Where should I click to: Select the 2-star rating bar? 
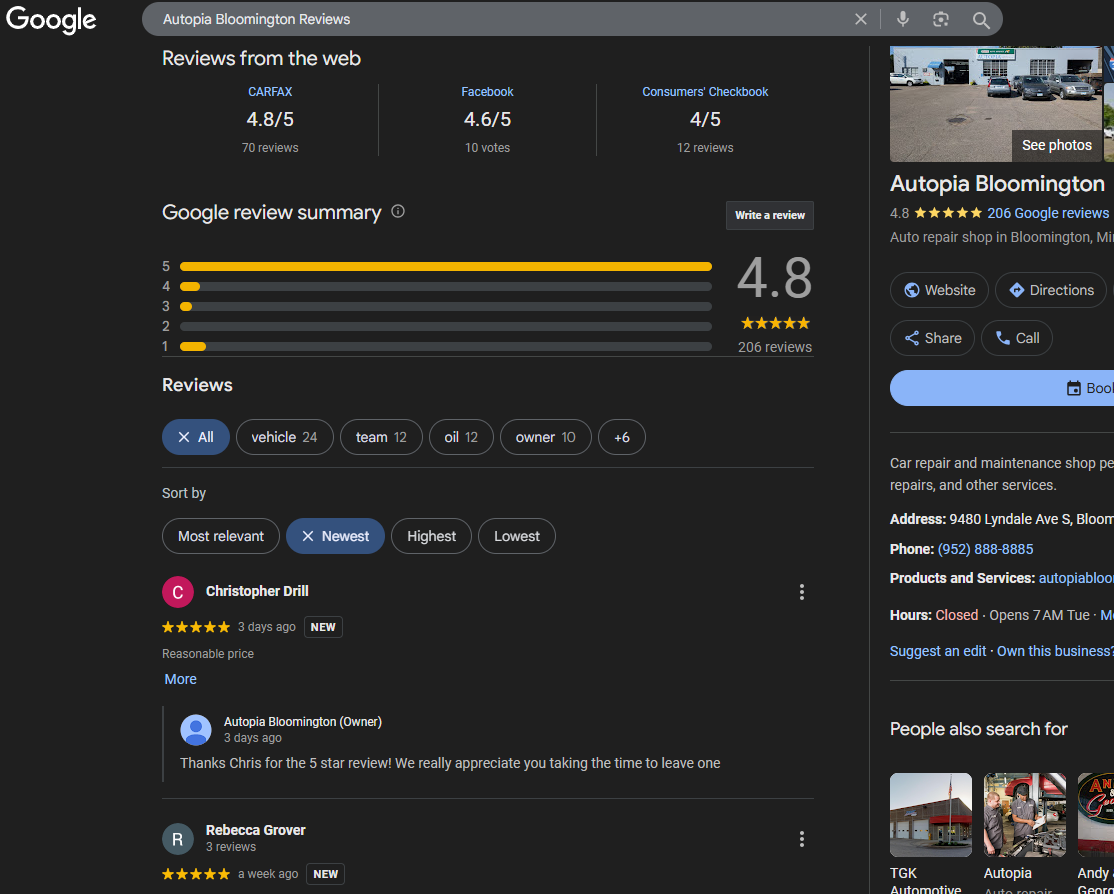tap(445, 327)
